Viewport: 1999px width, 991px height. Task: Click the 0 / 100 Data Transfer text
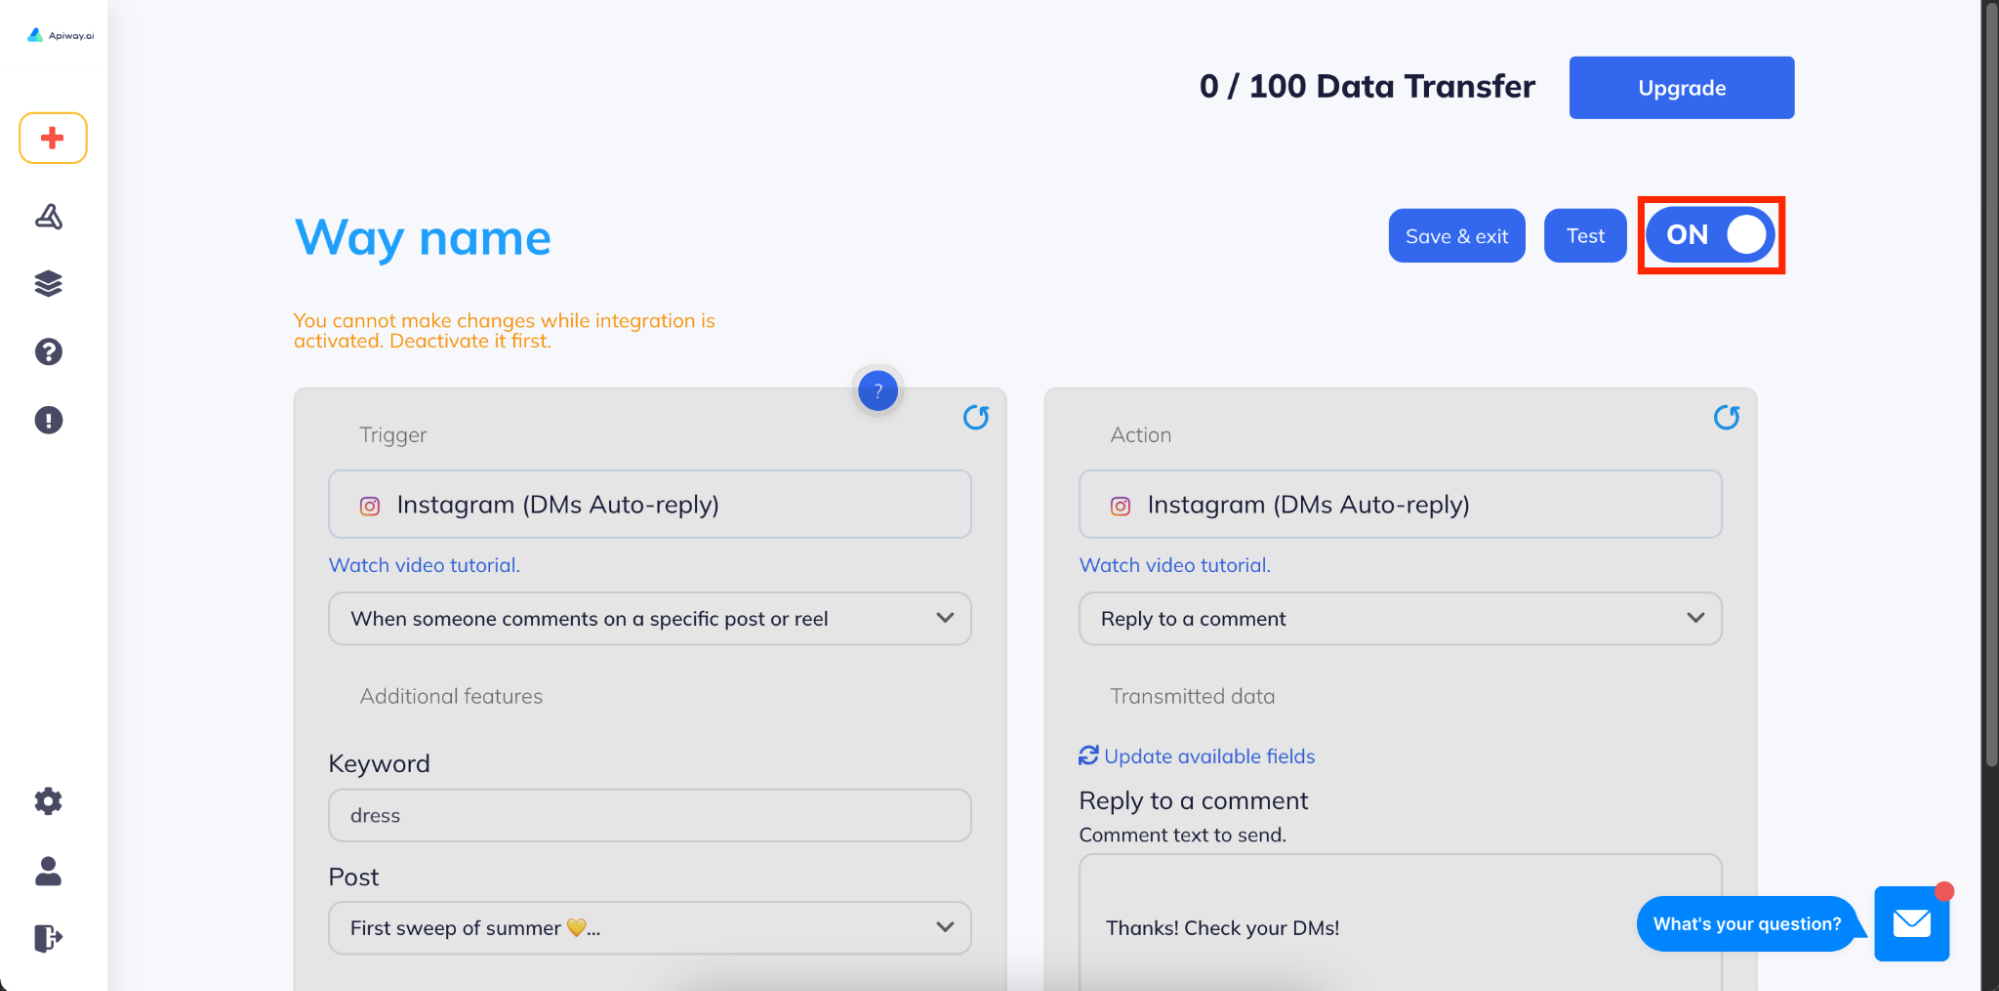tap(1367, 87)
